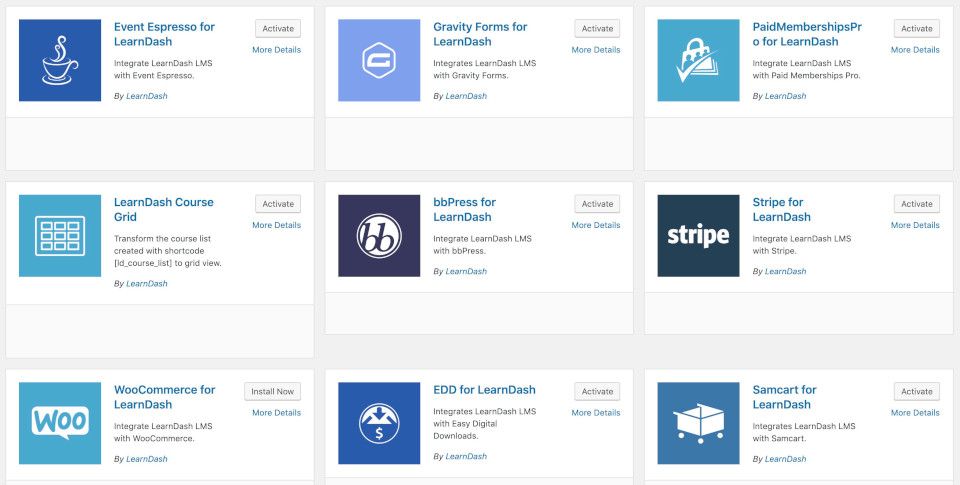This screenshot has width=960, height=485.
Task: Click LearnDash author link under Course Grid
Action: (147, 284)
